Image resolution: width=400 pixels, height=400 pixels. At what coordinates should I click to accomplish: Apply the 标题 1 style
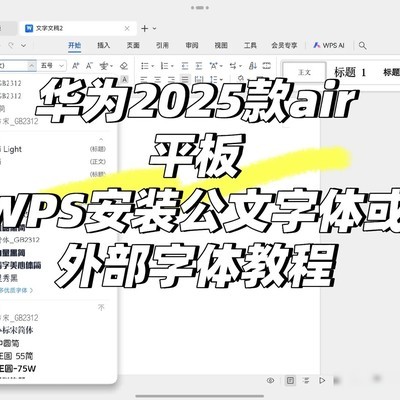point(350,72)
